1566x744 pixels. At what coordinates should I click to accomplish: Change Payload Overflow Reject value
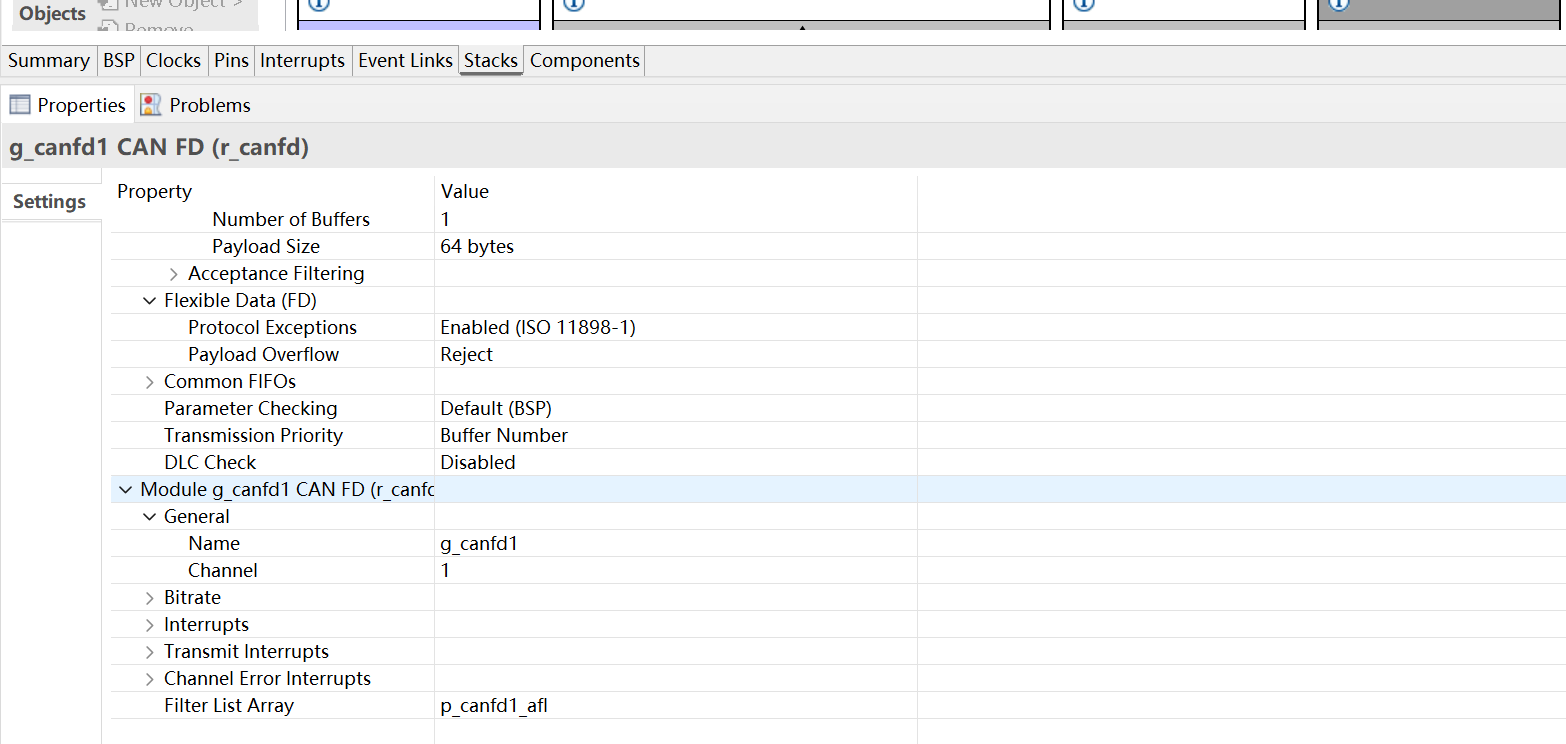click(x=676, y=355)
